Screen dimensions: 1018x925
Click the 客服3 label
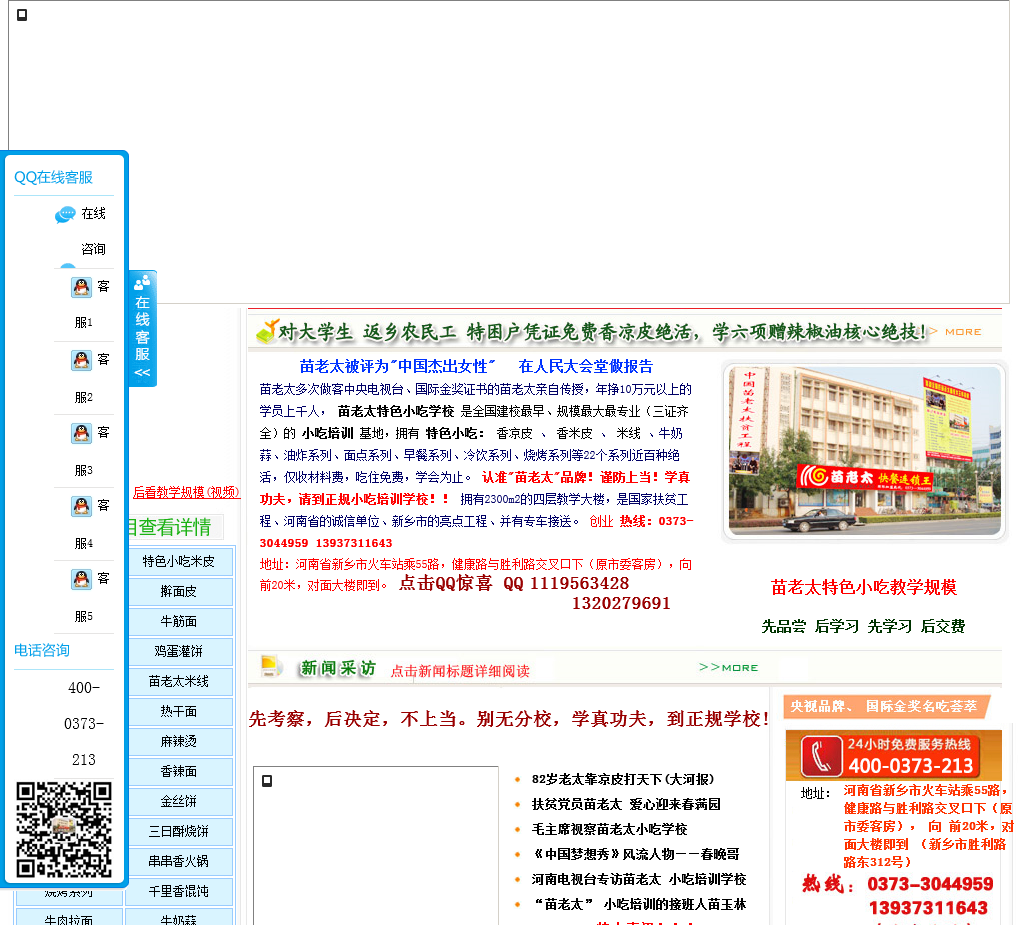click(90, 450)
